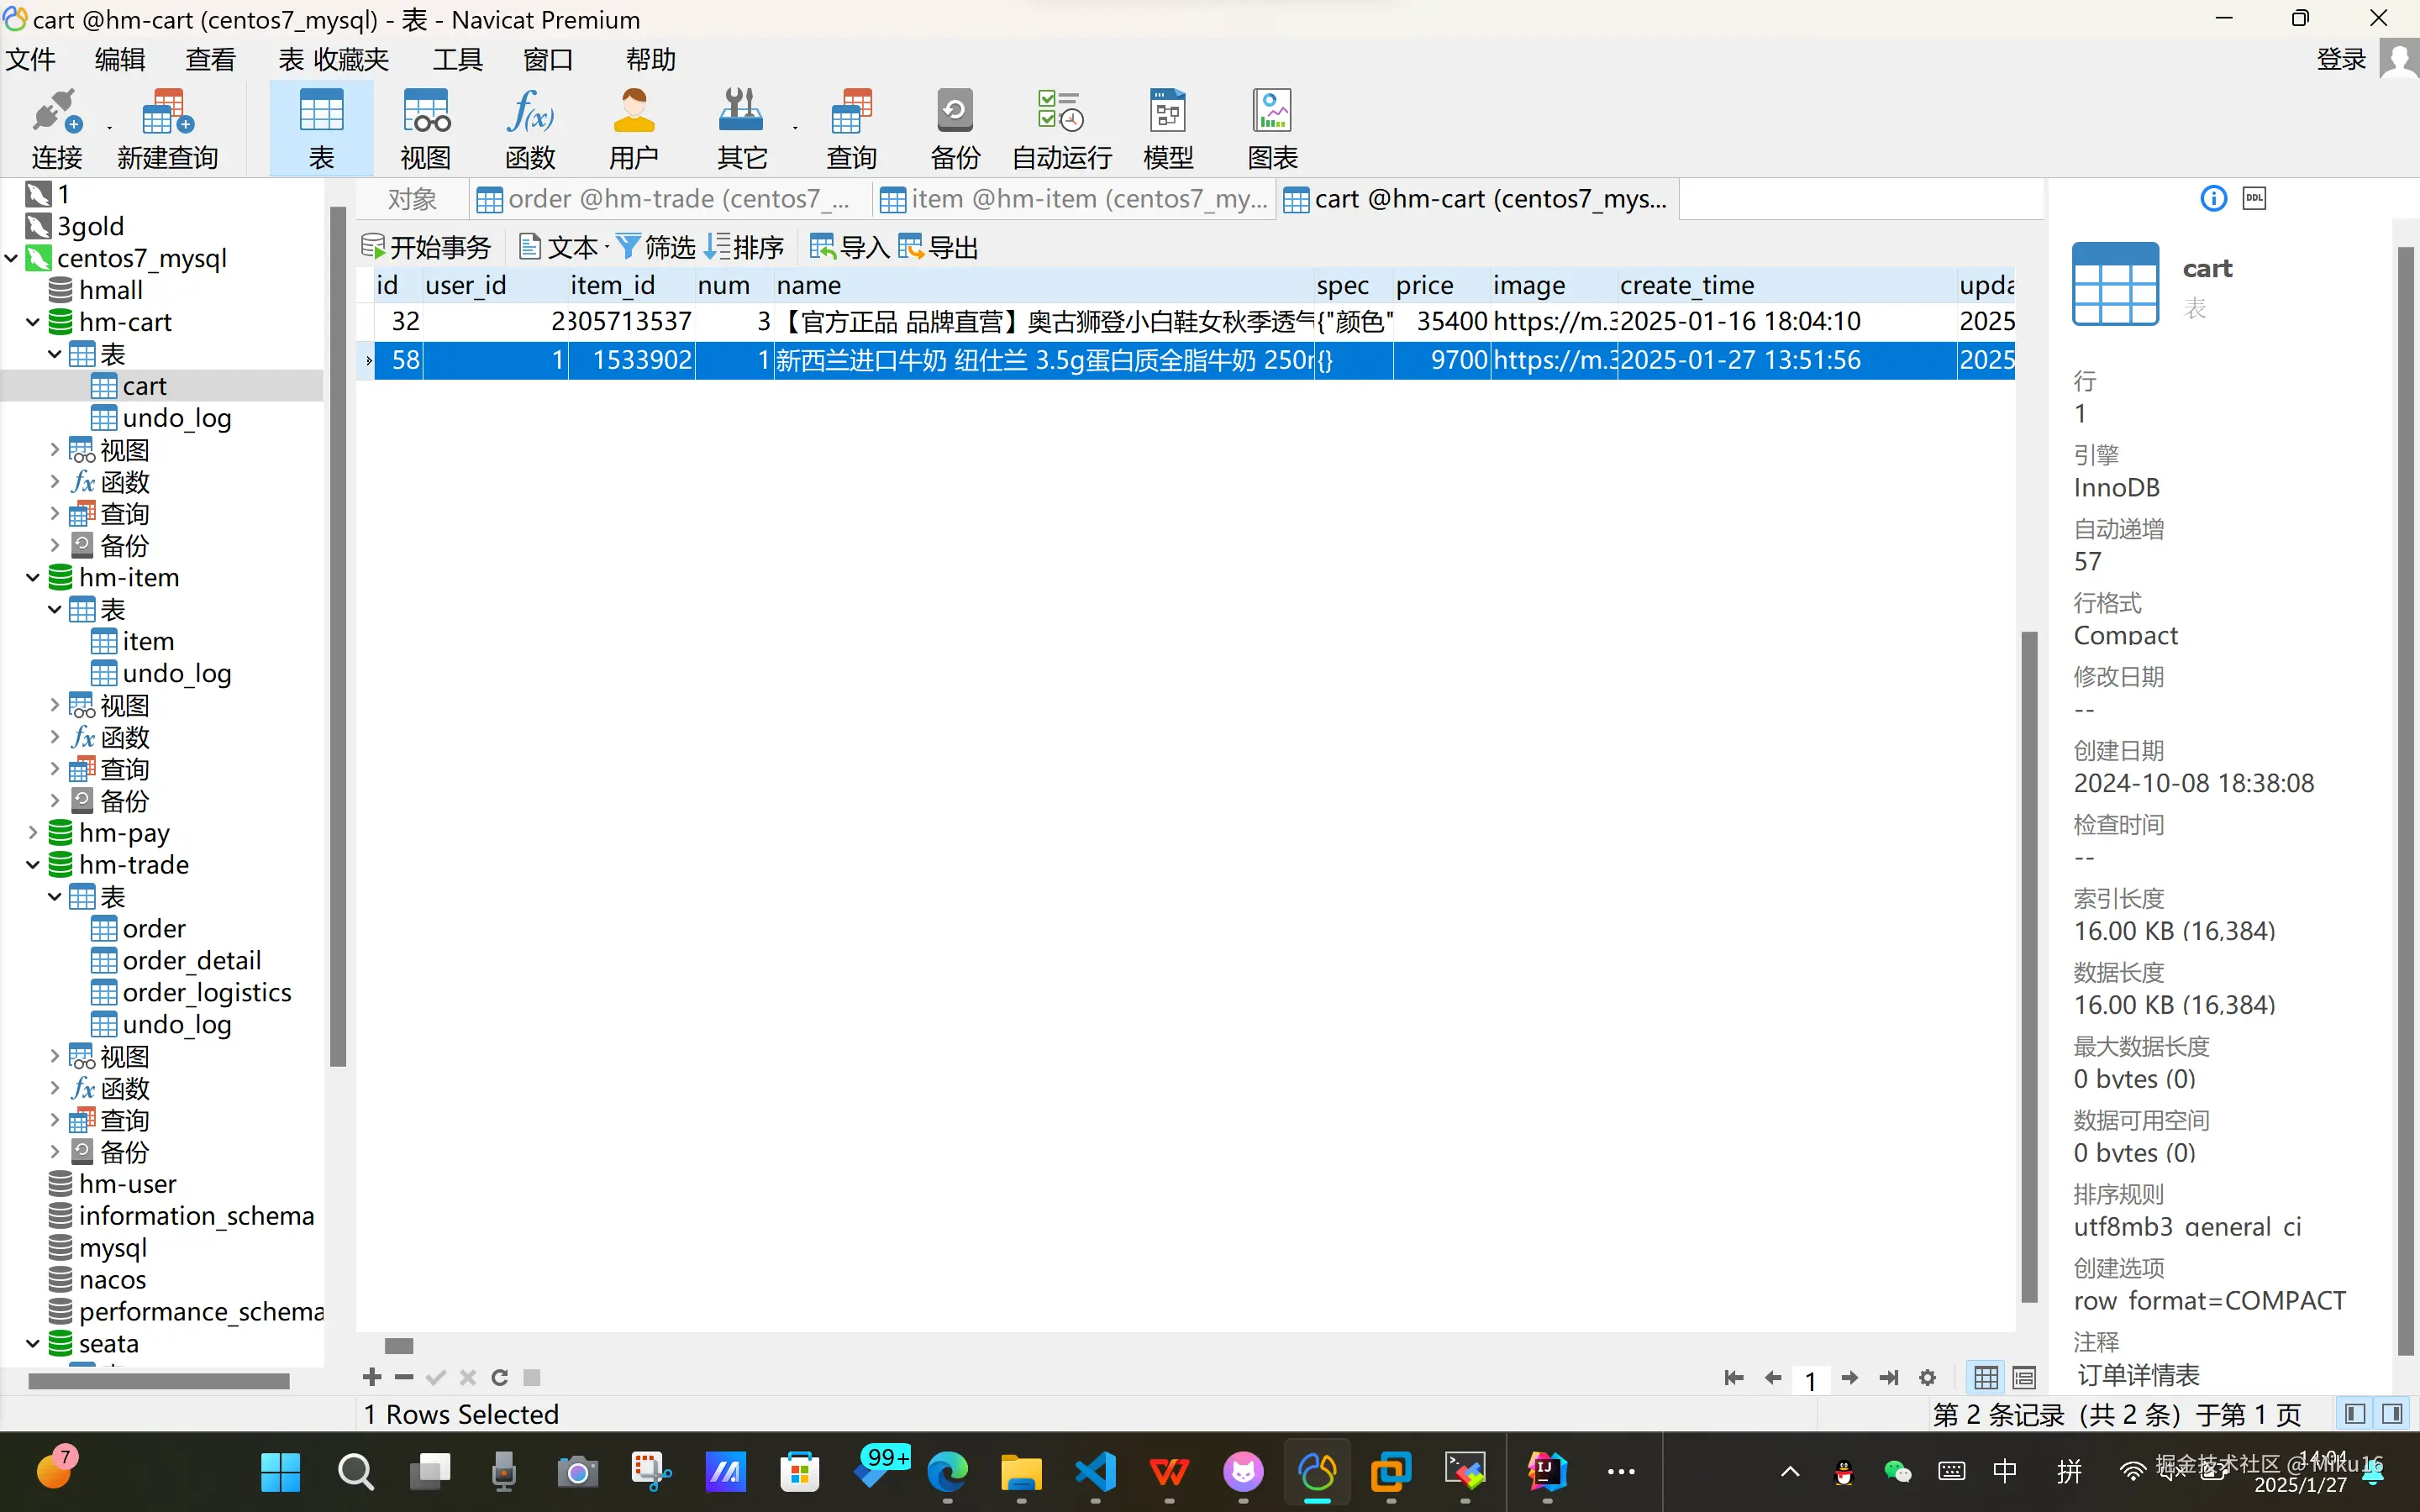
Task: Expand the hm-pay database node
Action: 33,832
